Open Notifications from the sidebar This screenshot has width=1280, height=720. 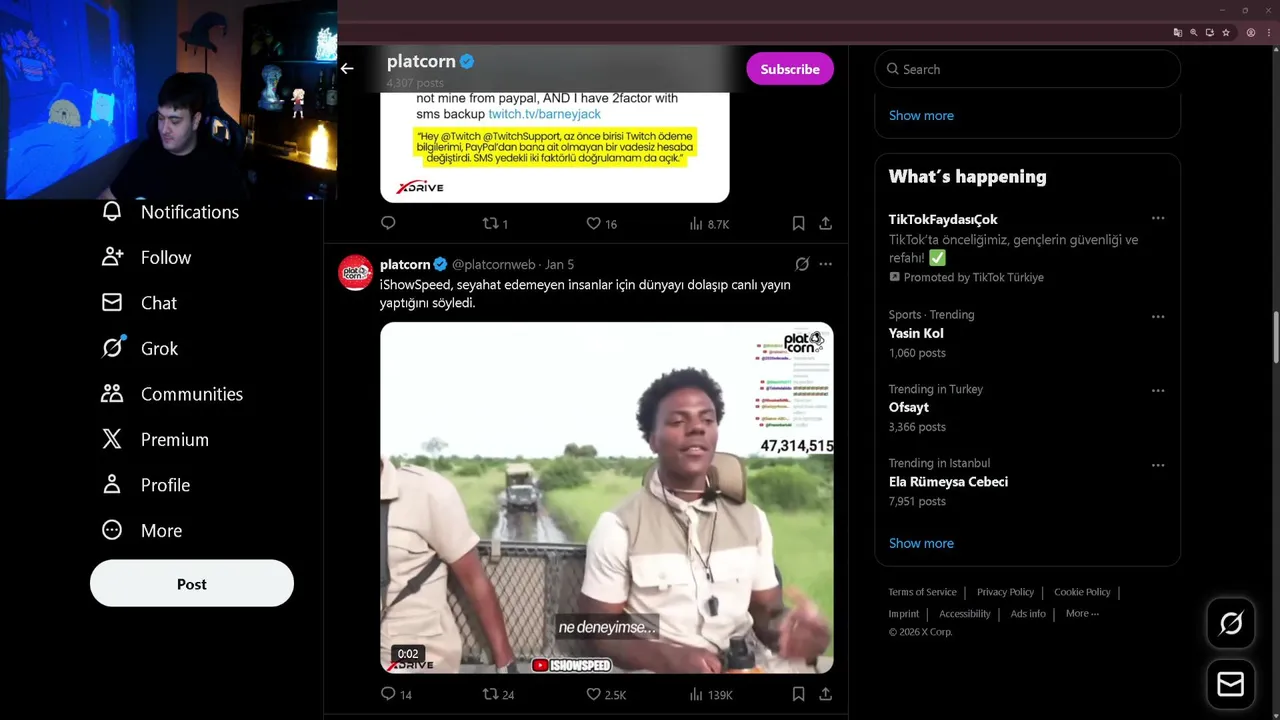pyautogui.click(x=170, y=212)
